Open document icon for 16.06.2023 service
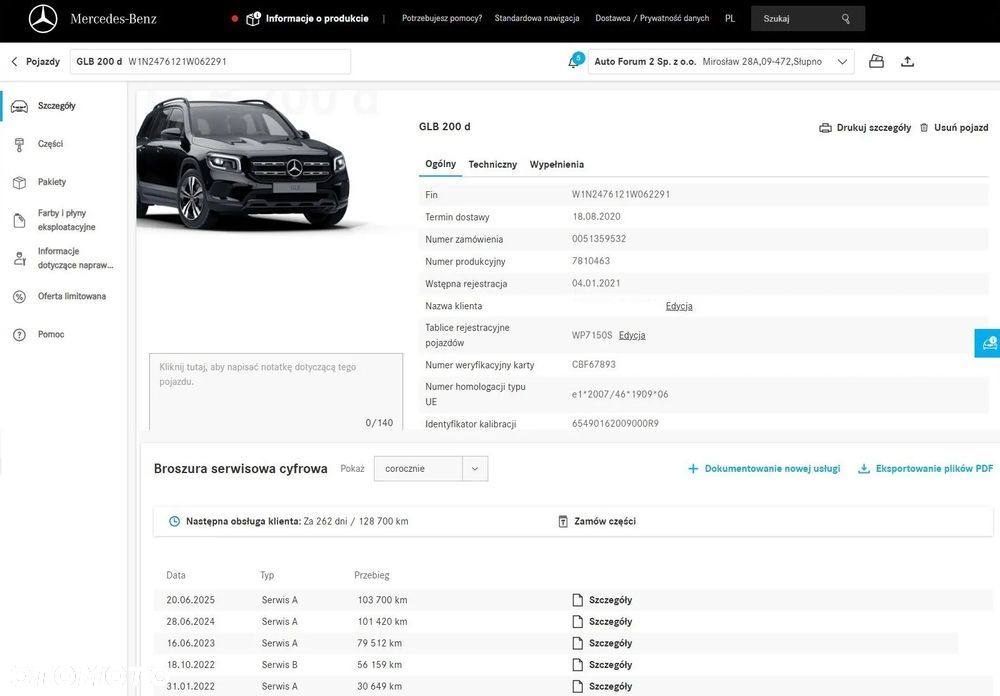The image size is (1000, 696). point(578,643)
